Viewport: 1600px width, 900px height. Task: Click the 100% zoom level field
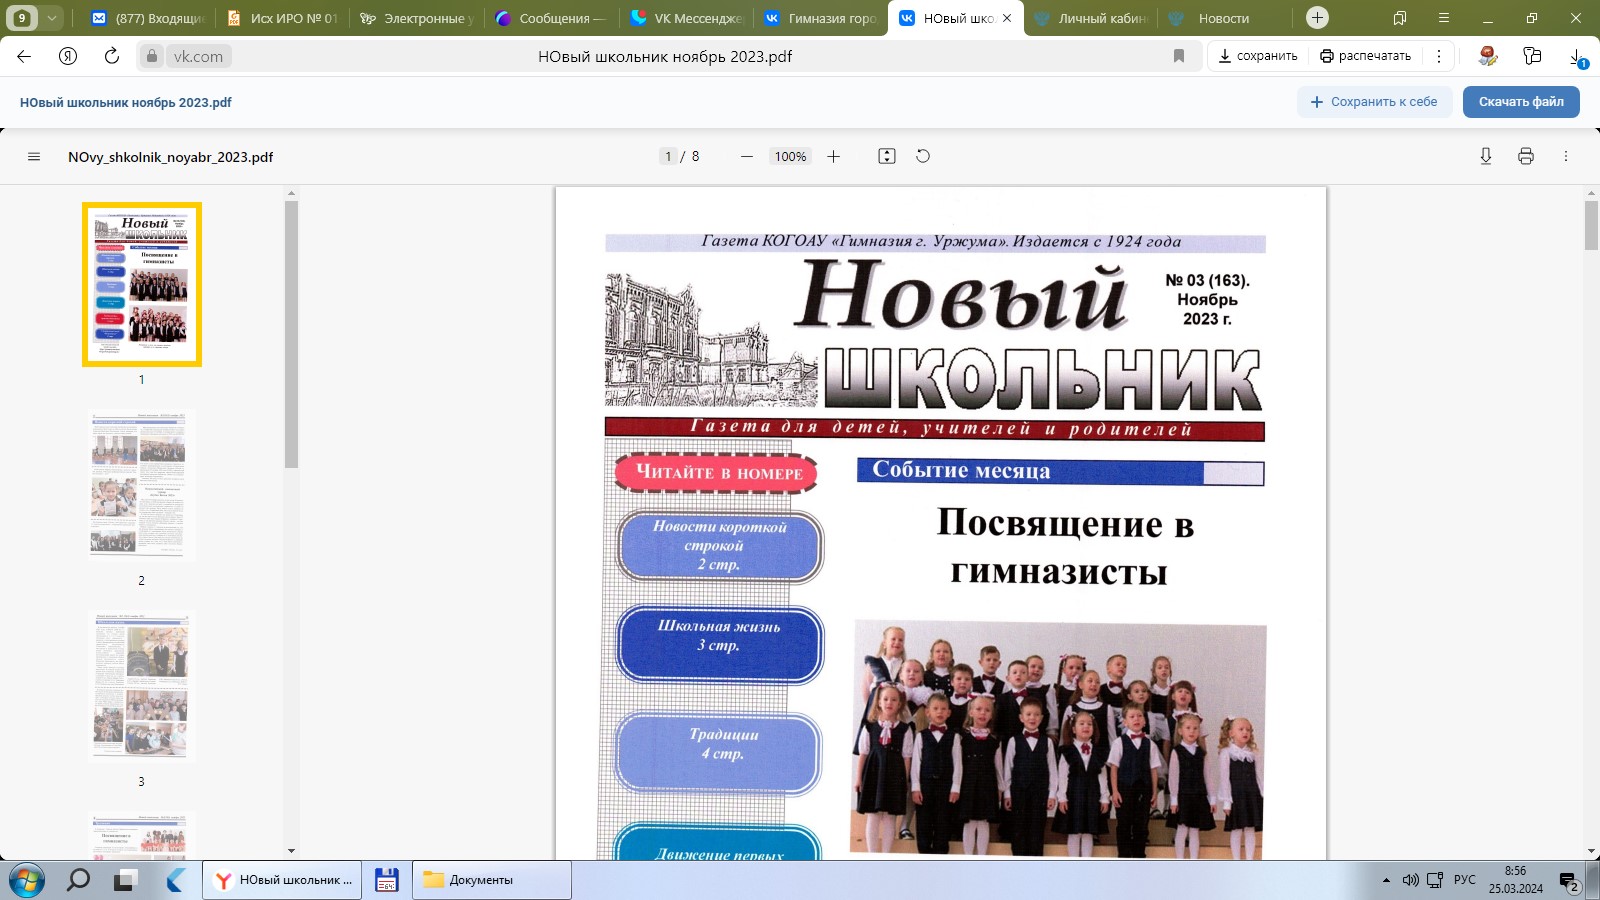point(790,156)
